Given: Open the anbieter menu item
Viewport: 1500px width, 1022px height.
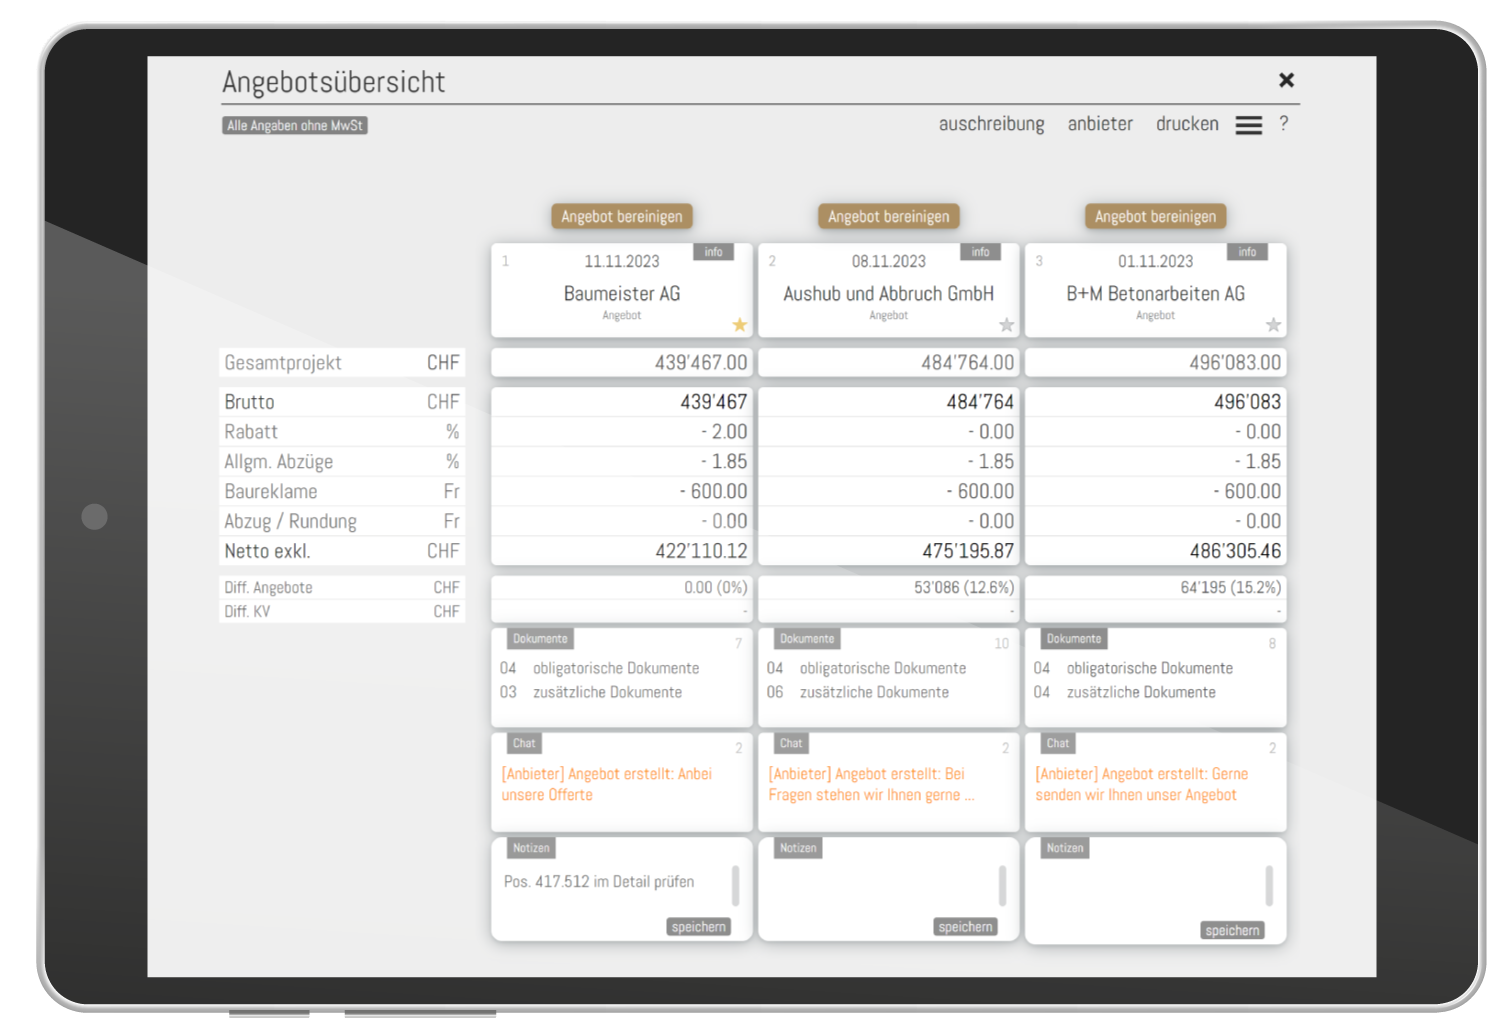Looking at the screenshot, I should pyautogui.click(x=1100, y=124).
